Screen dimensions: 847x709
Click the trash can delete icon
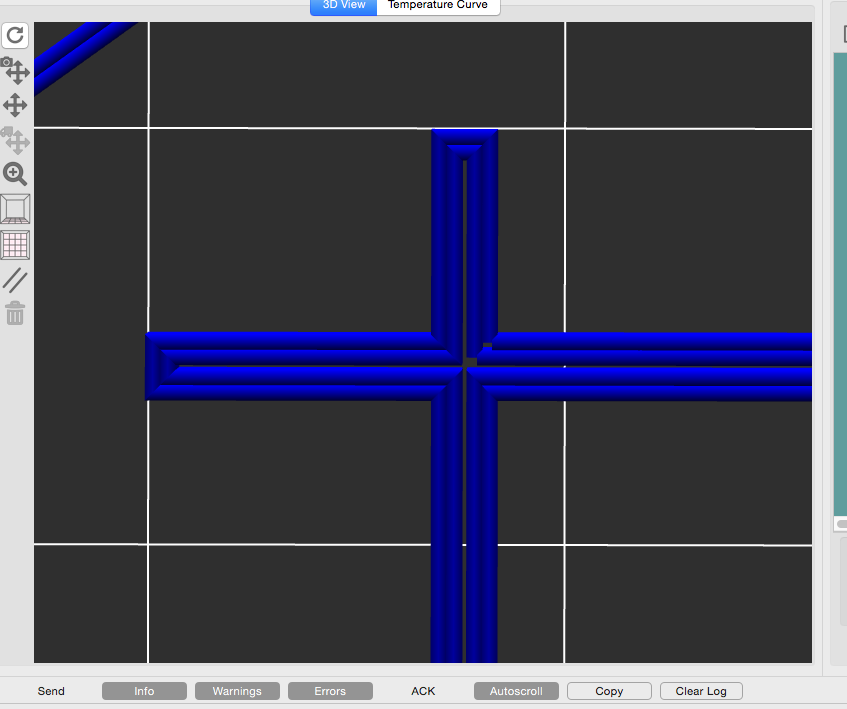point(15,313)
